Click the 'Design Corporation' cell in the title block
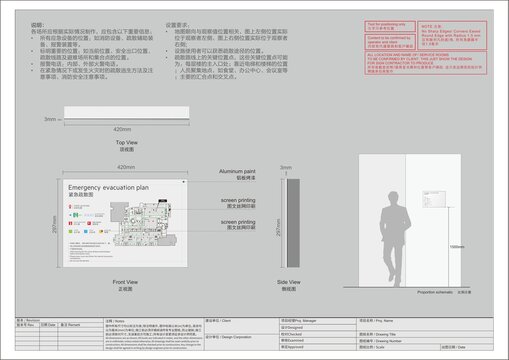The height and width of the screenshot is (360, 509). coord(241,342)
